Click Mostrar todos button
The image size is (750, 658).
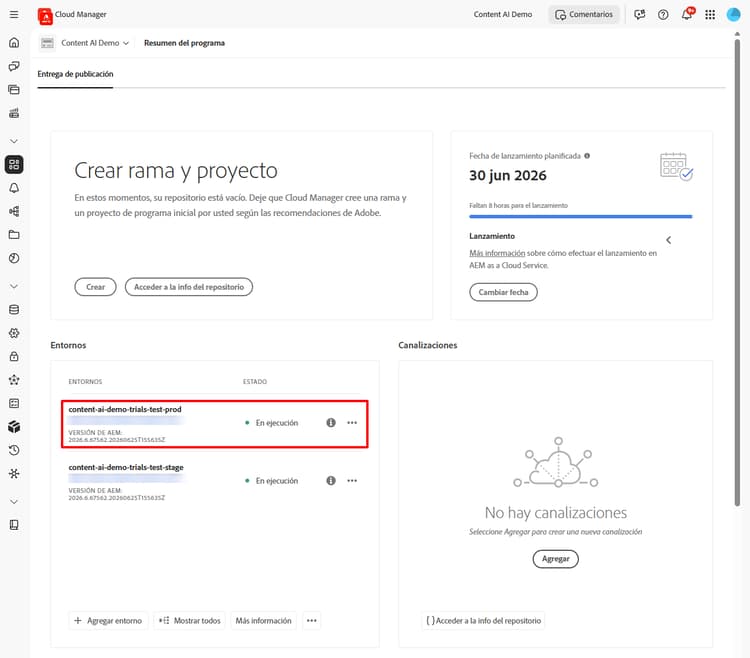[x=190, y=621]
